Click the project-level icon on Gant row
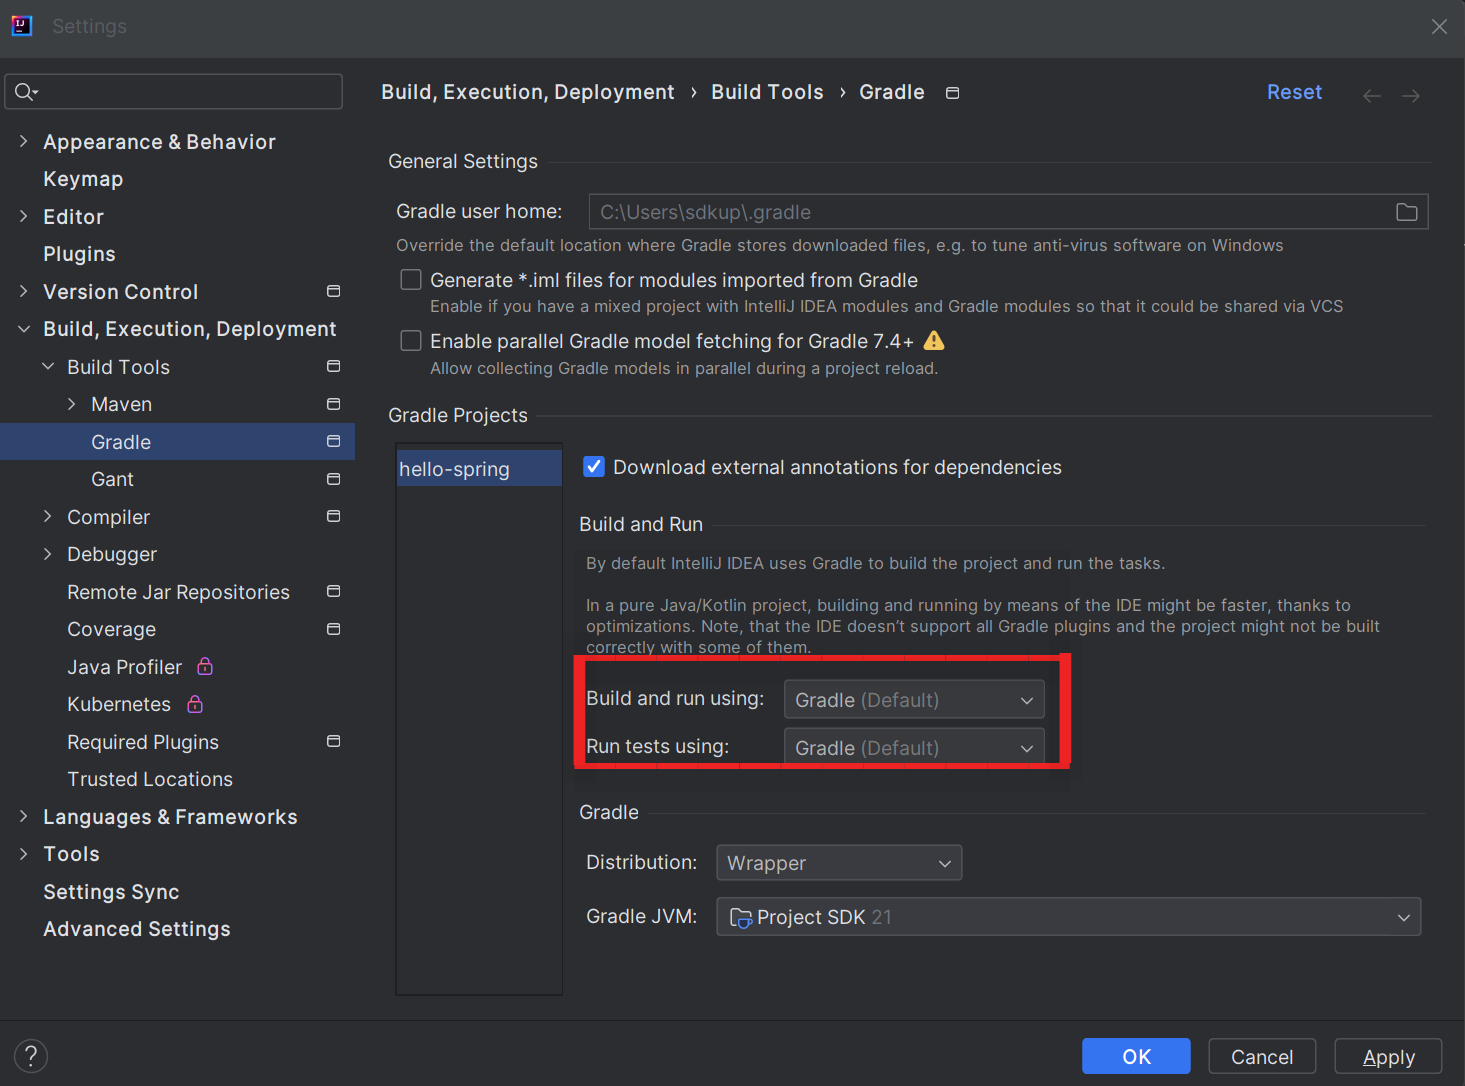The width and height of the screenshot is (1465, 1086). (334, 479)
